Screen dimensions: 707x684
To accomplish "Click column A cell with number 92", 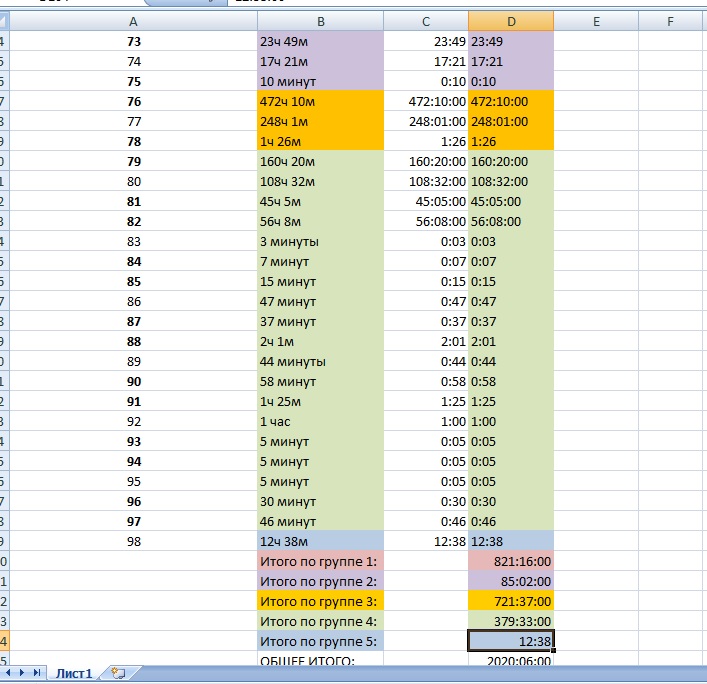I will coord(133,421).
